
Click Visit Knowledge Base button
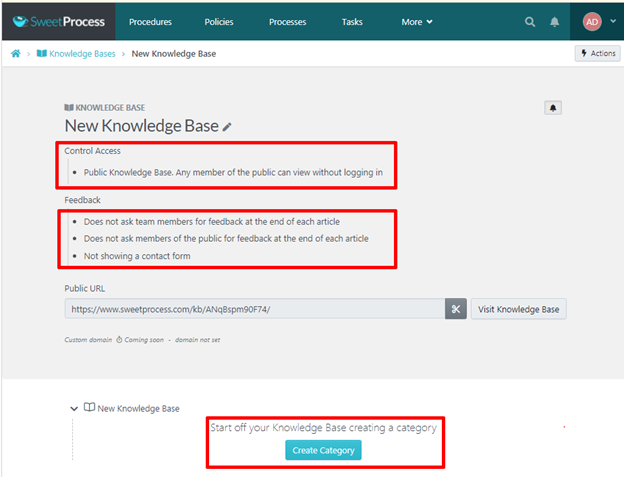click(x=519, y=309)
